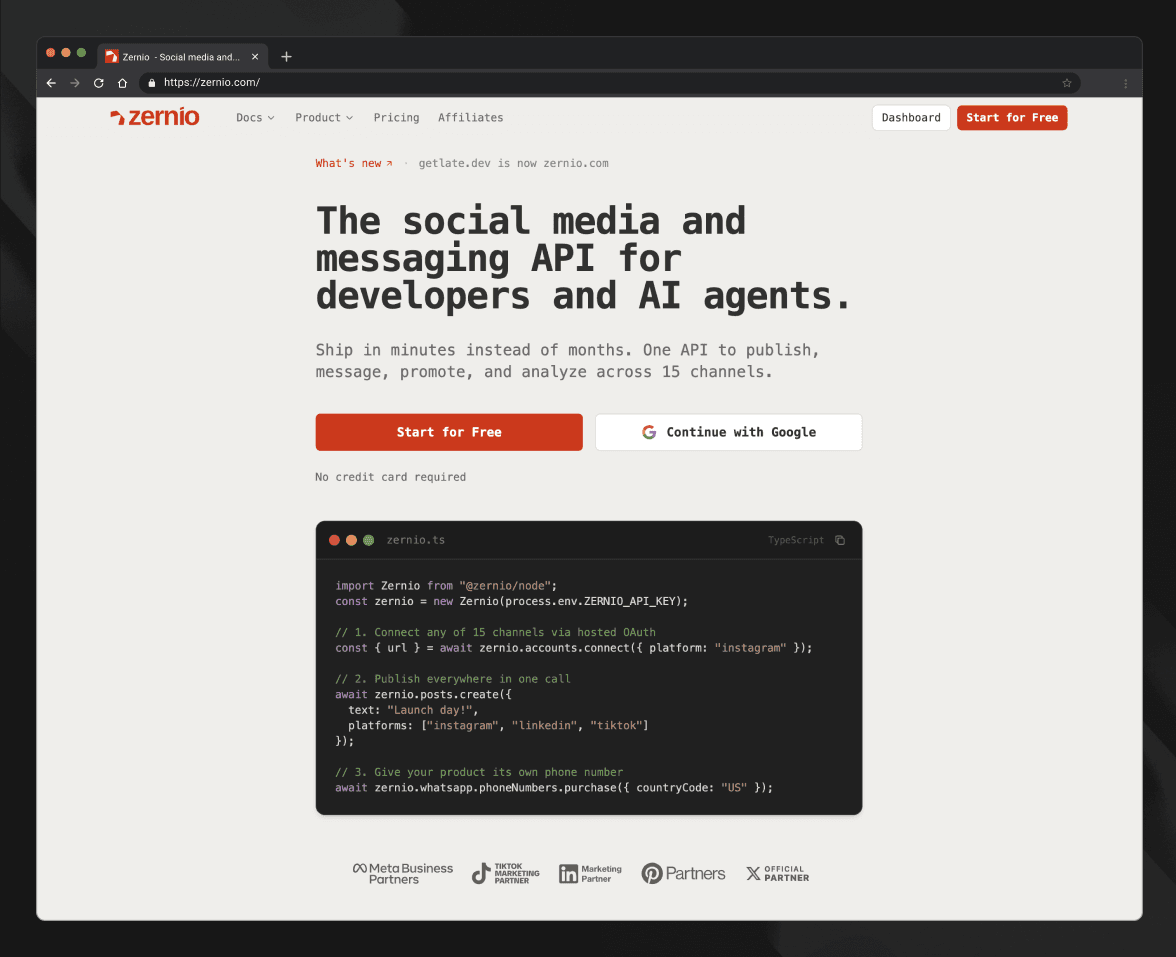Click the Zernio logo in the header
Screen dimensions: 1176x957
coord(154,117)
